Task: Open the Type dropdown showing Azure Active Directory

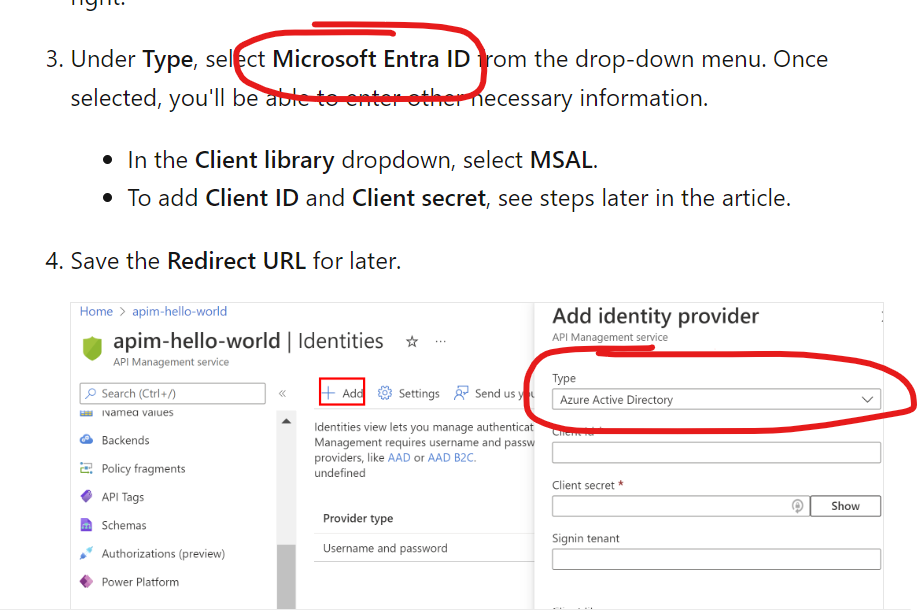Action: coord(716,400)
